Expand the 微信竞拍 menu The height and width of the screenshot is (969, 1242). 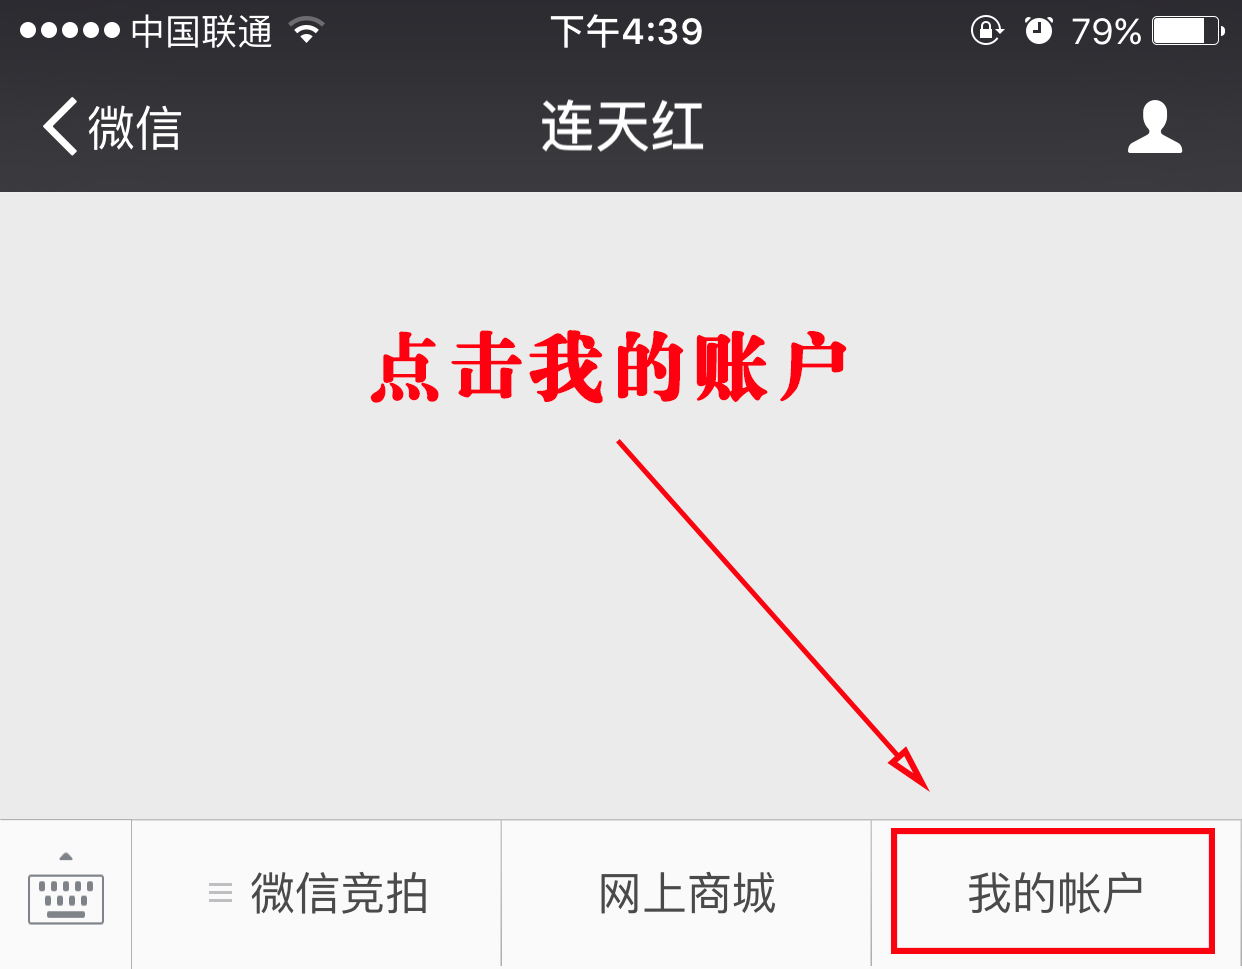(316, 893)
